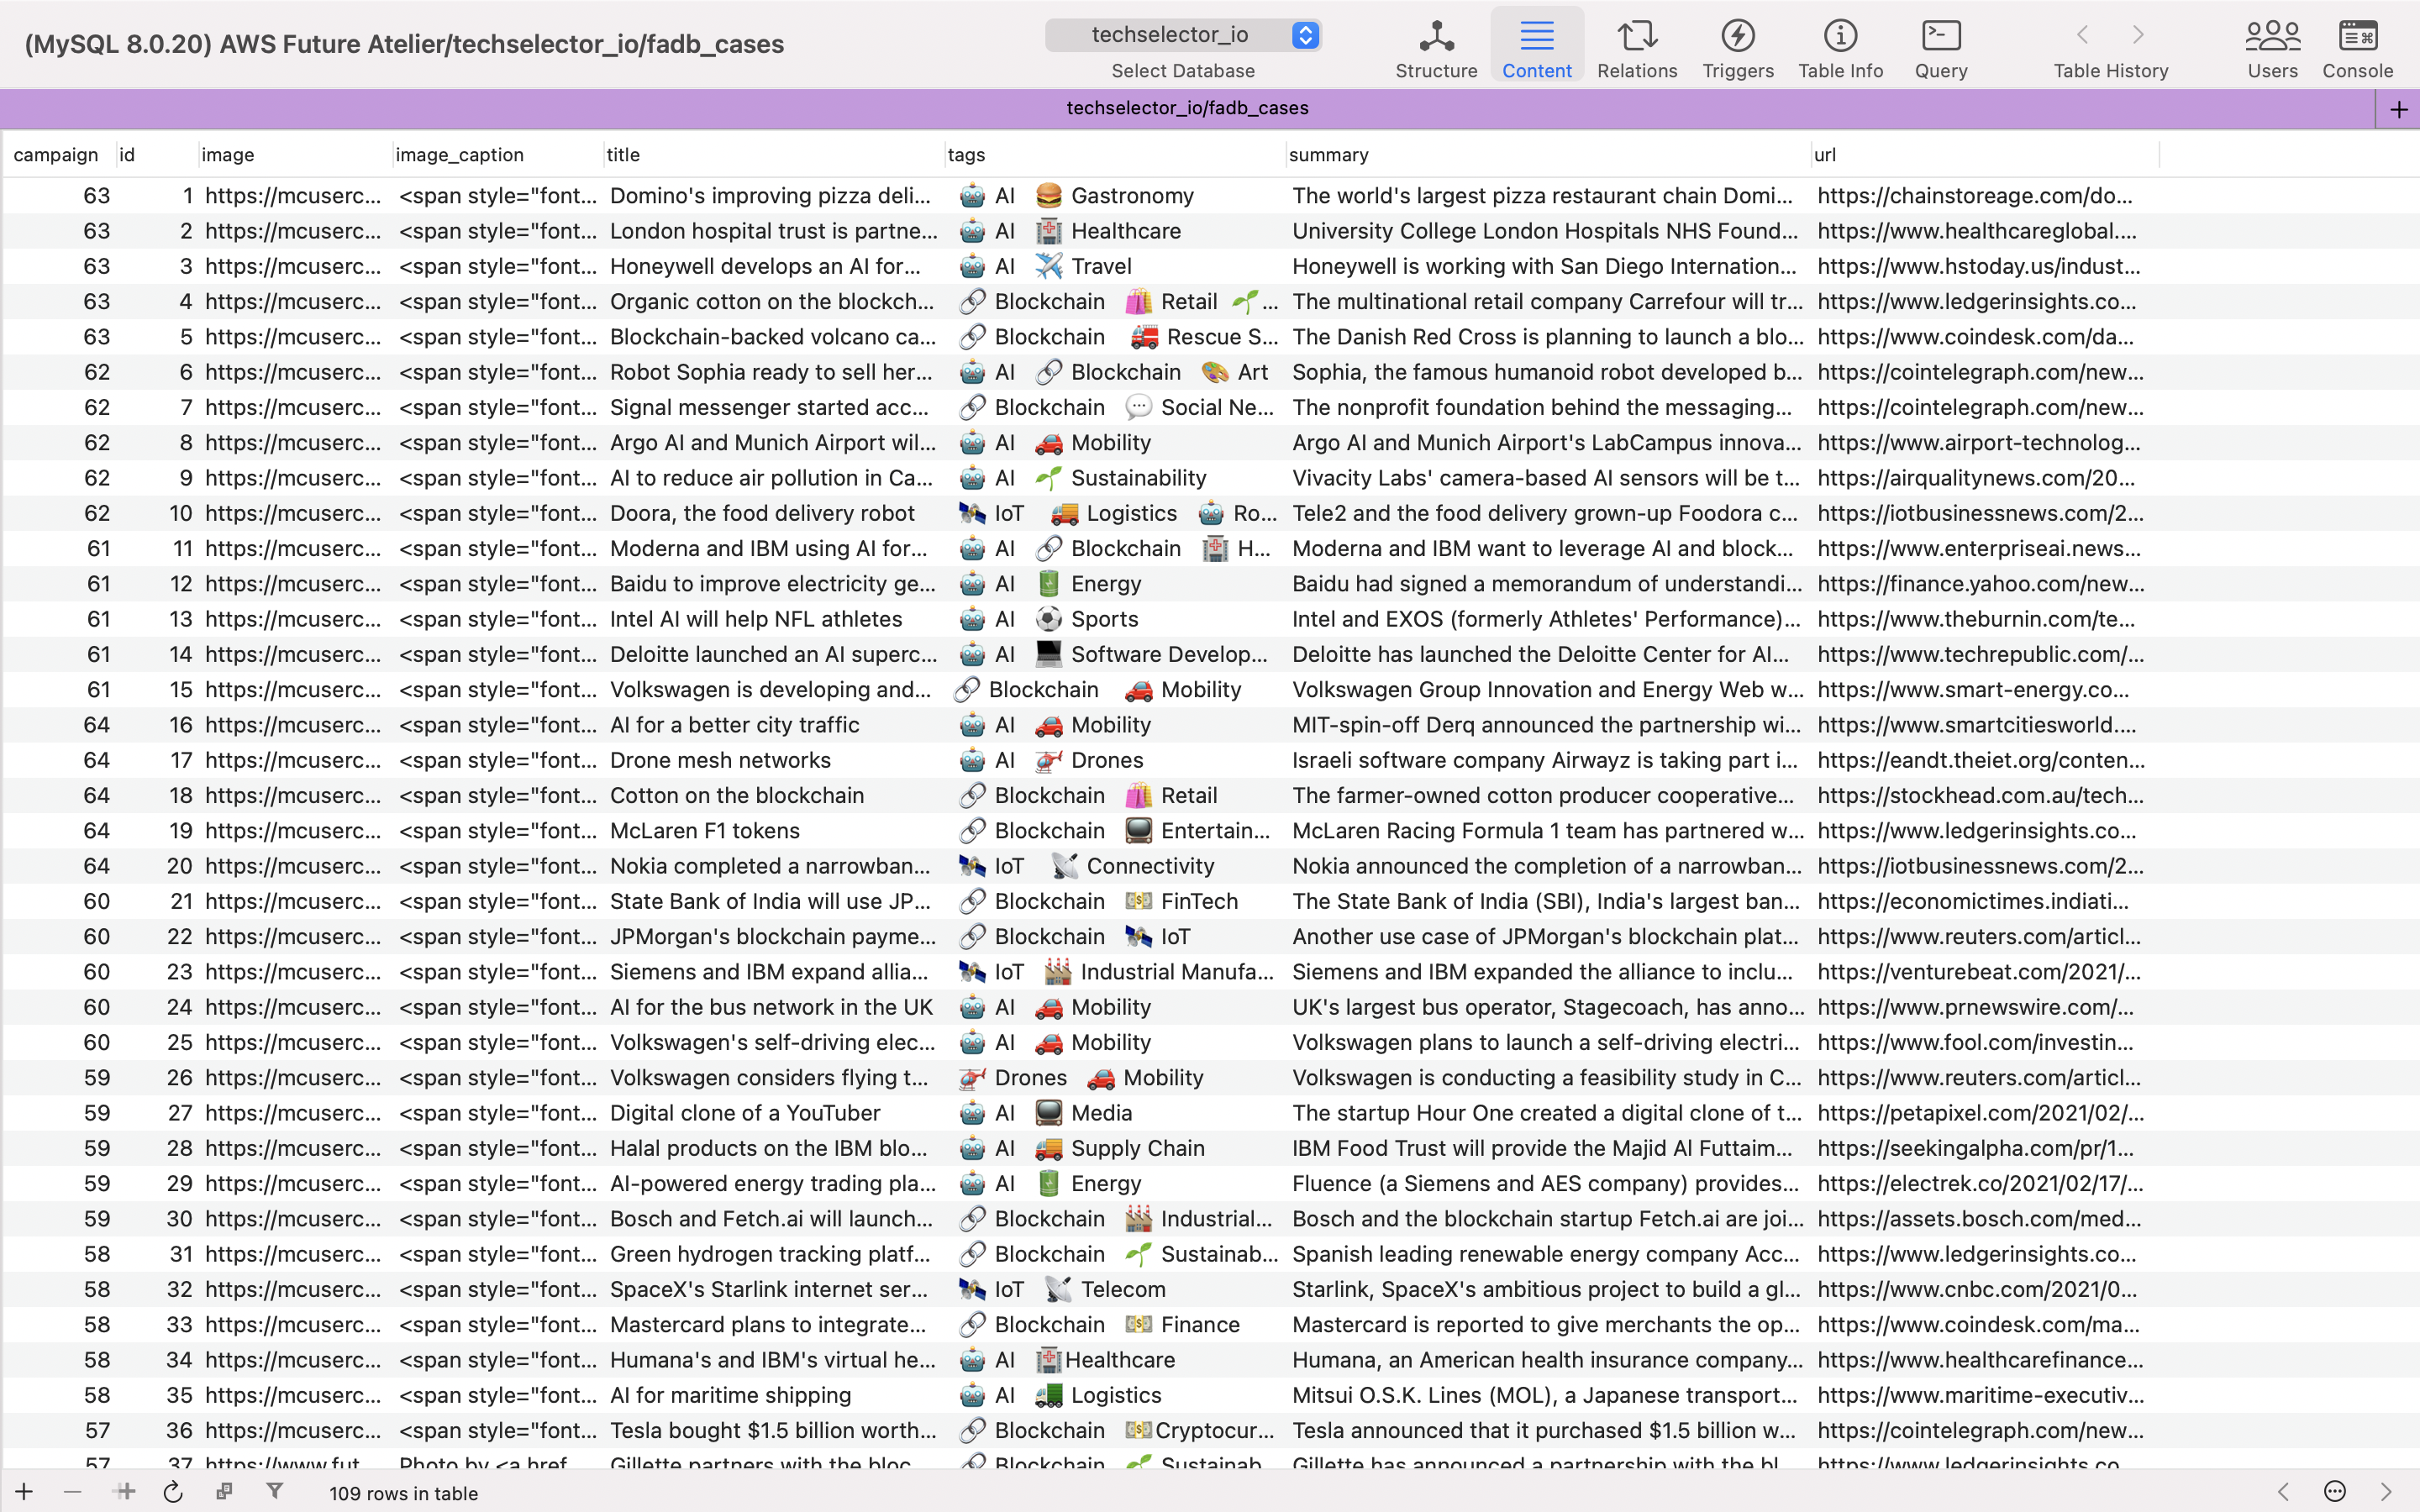Open the filter funnel

coord(274,1492)
